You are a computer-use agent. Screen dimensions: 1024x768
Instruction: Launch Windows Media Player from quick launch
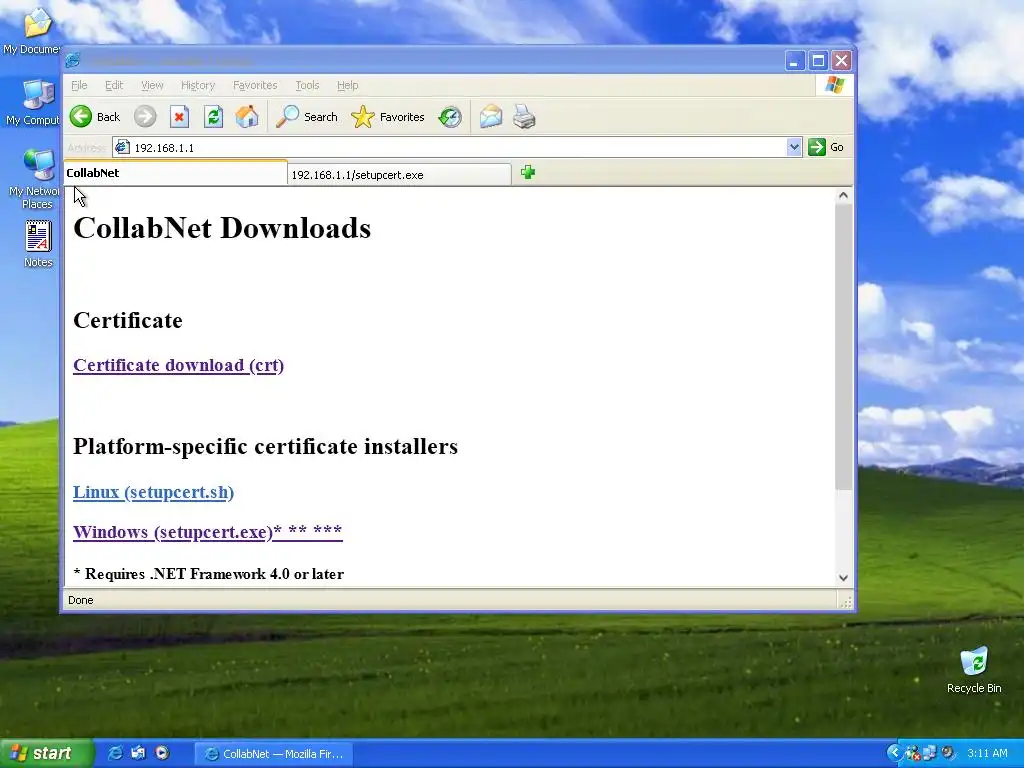coord(162,753)
